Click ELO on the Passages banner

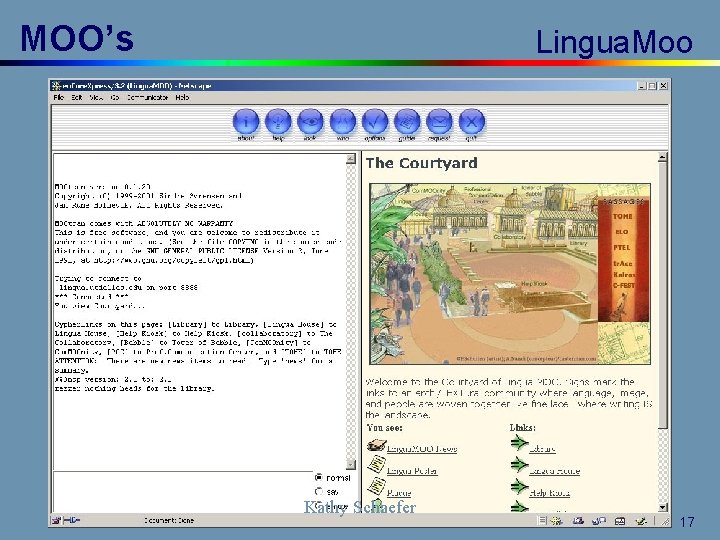click(x=622, y=232)
